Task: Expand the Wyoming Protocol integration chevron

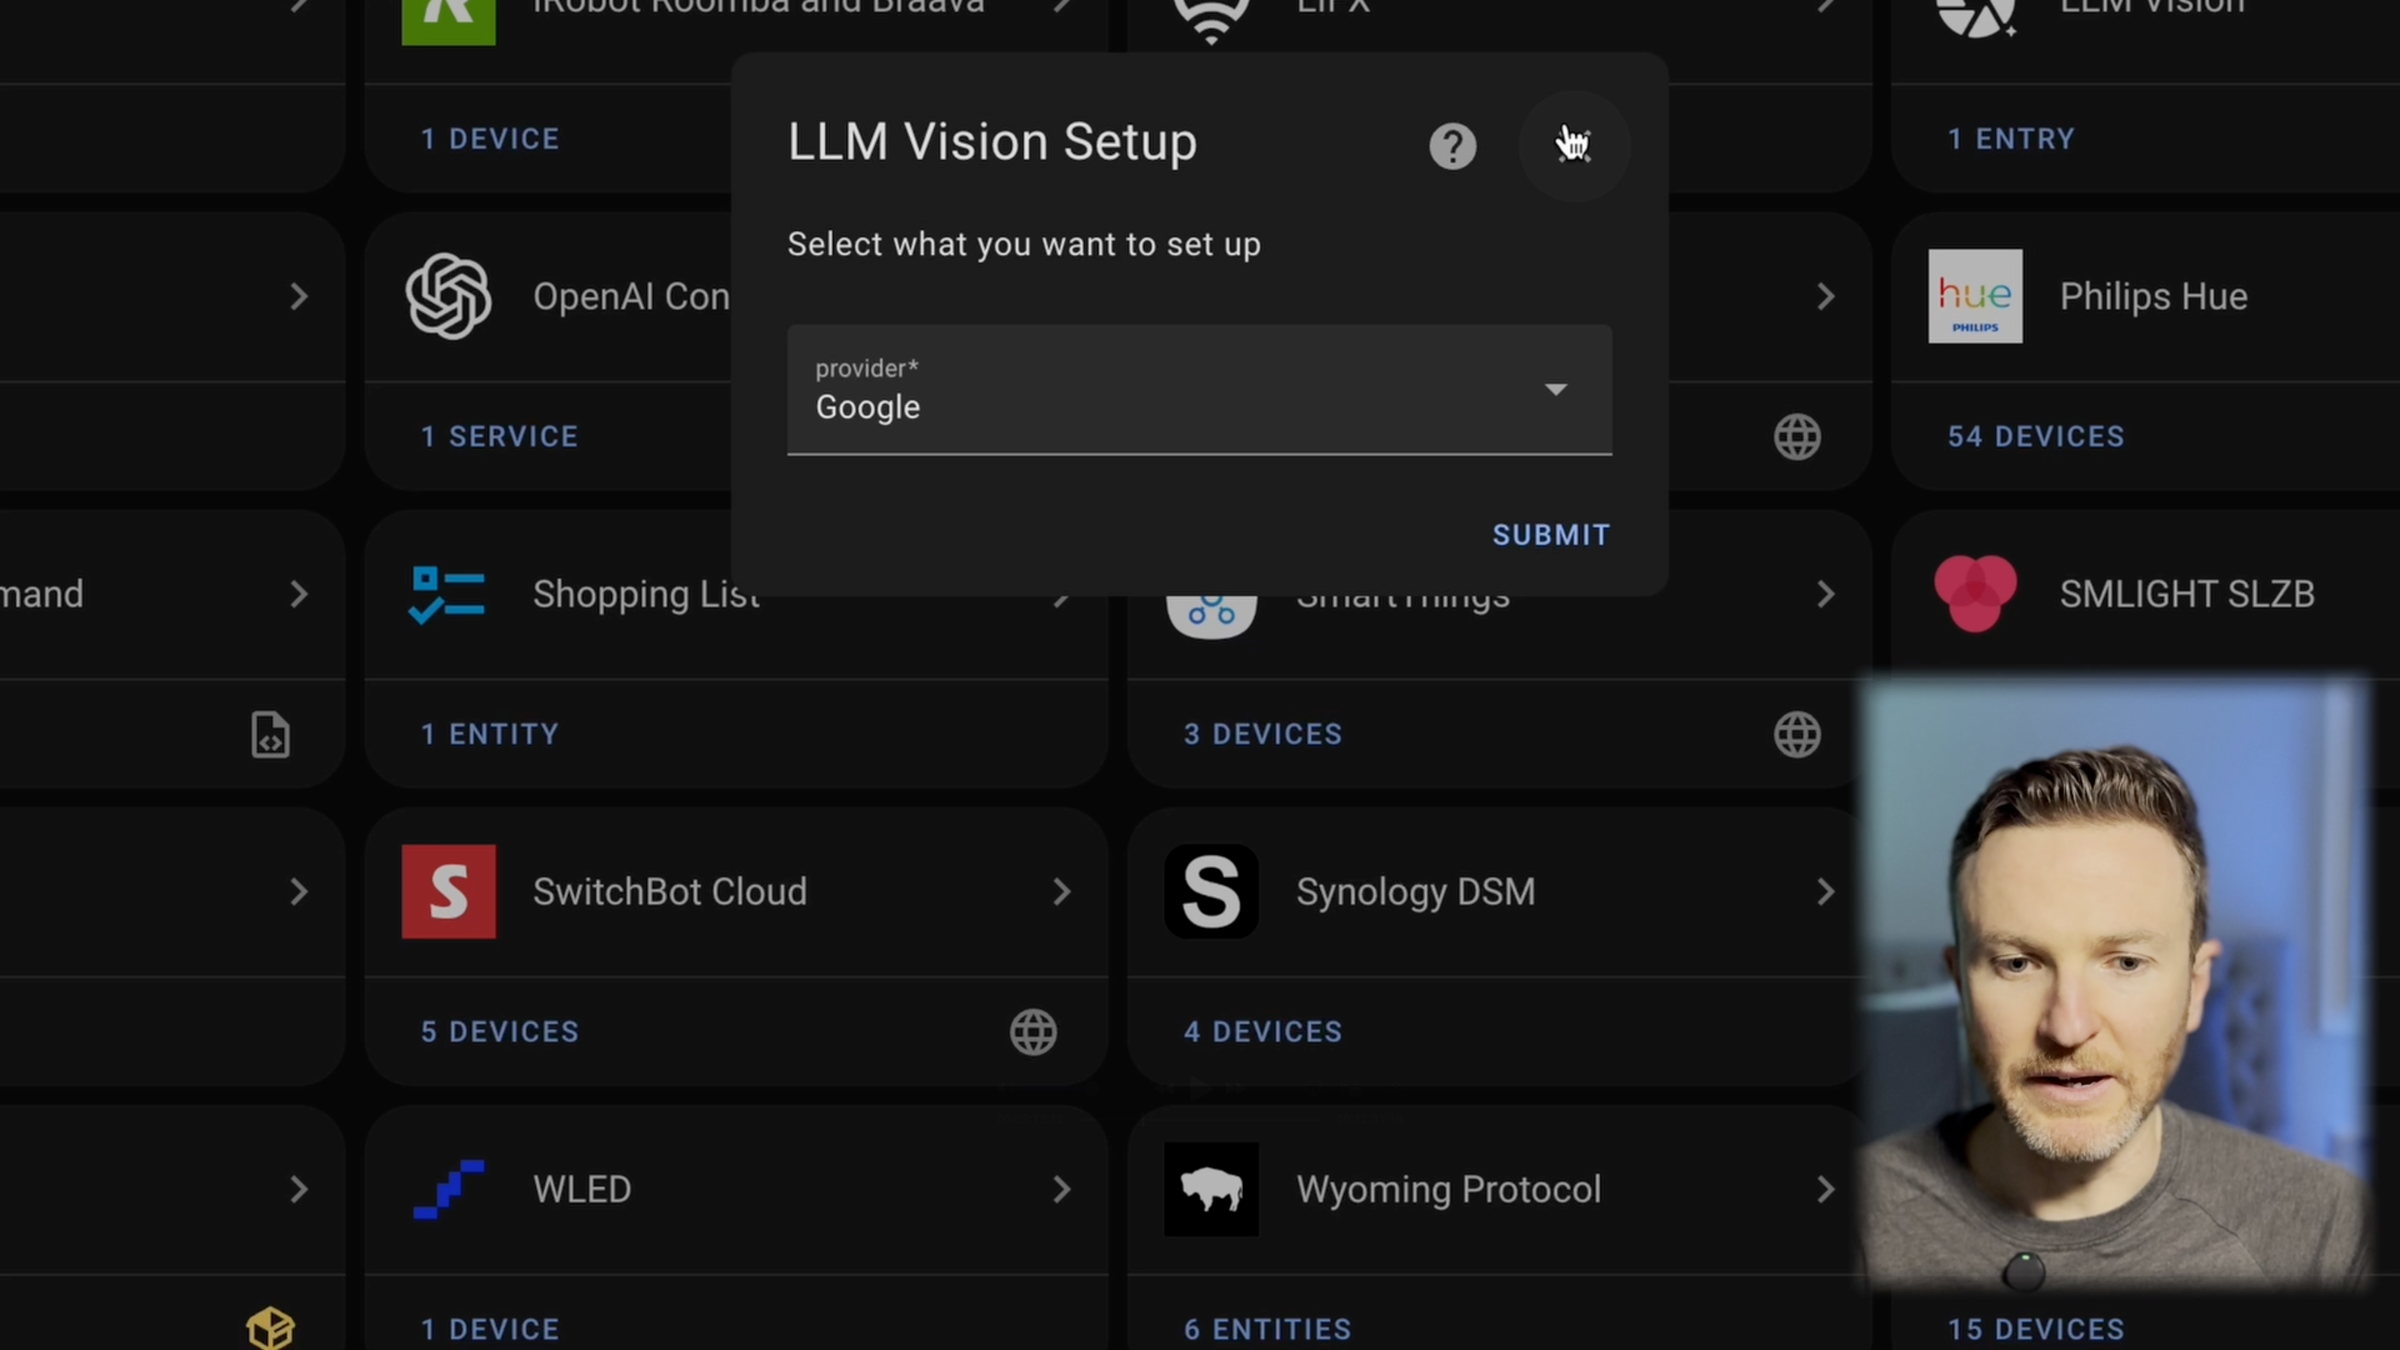Action: [1826, 1189]
